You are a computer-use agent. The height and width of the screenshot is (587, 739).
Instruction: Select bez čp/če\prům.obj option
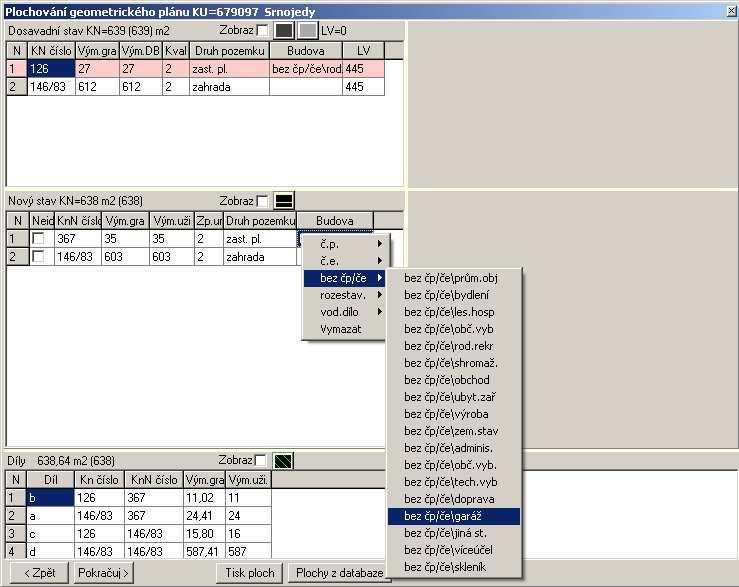click(454, 278)
